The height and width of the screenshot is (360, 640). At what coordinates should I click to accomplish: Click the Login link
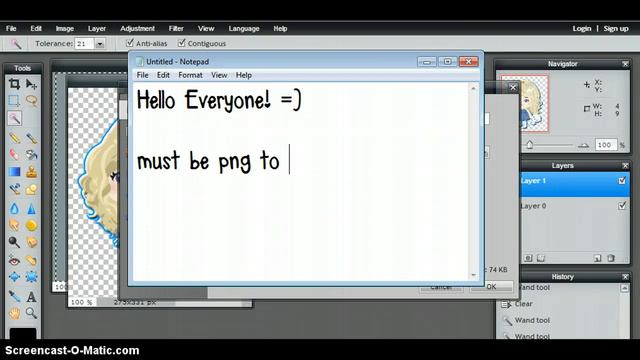coord(582,29)
